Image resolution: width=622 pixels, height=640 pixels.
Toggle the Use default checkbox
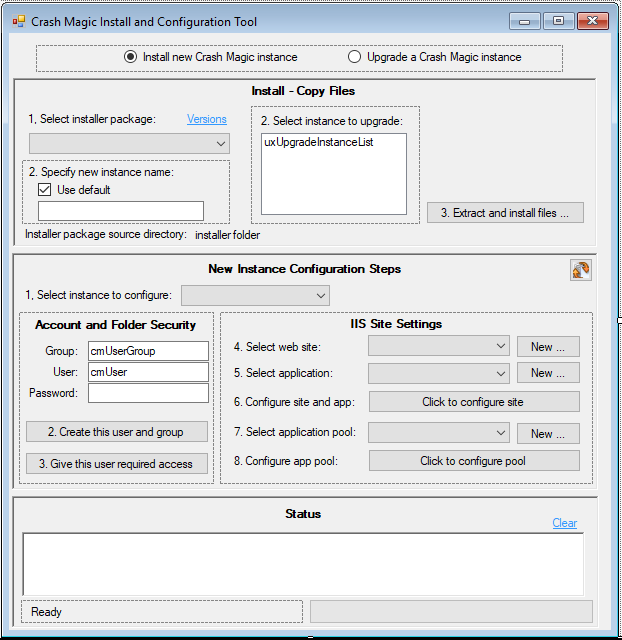click(45, 189)
